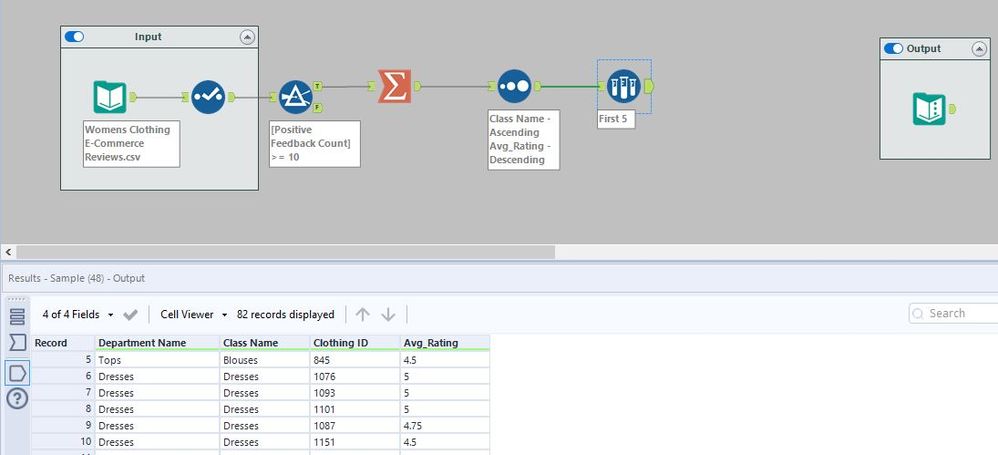
Task: Disable the Input container toggle
Action: (x=74, y=37)
